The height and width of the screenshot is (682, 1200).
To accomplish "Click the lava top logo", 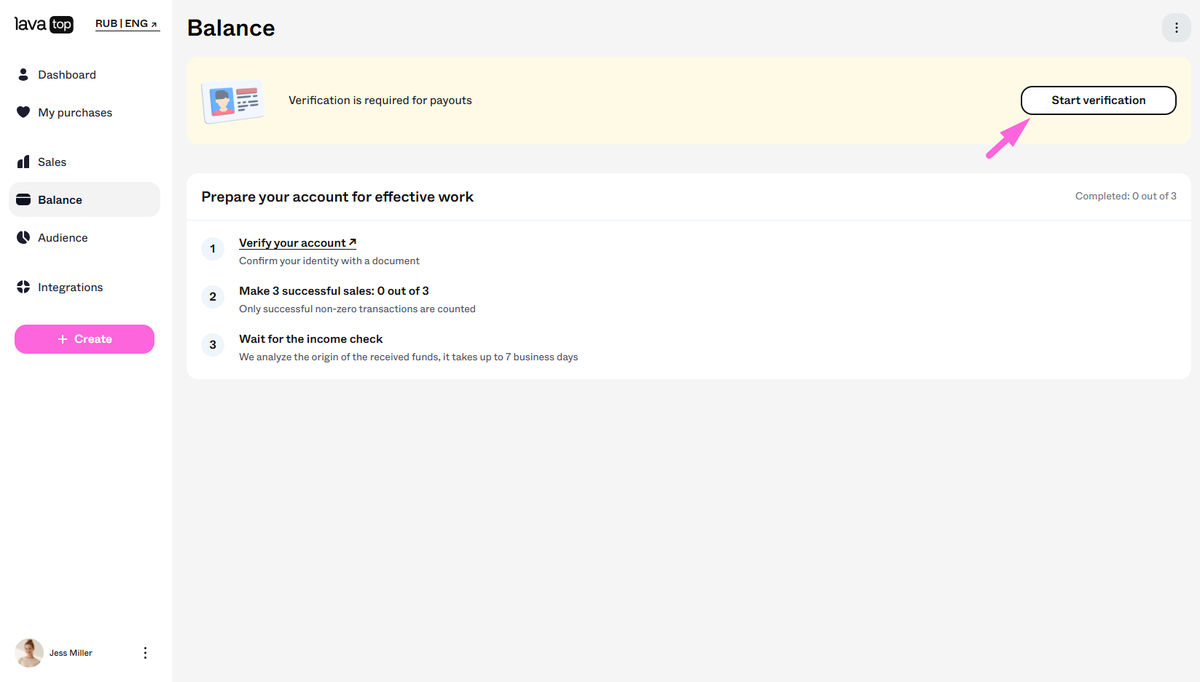I will [x=44, y=24].
